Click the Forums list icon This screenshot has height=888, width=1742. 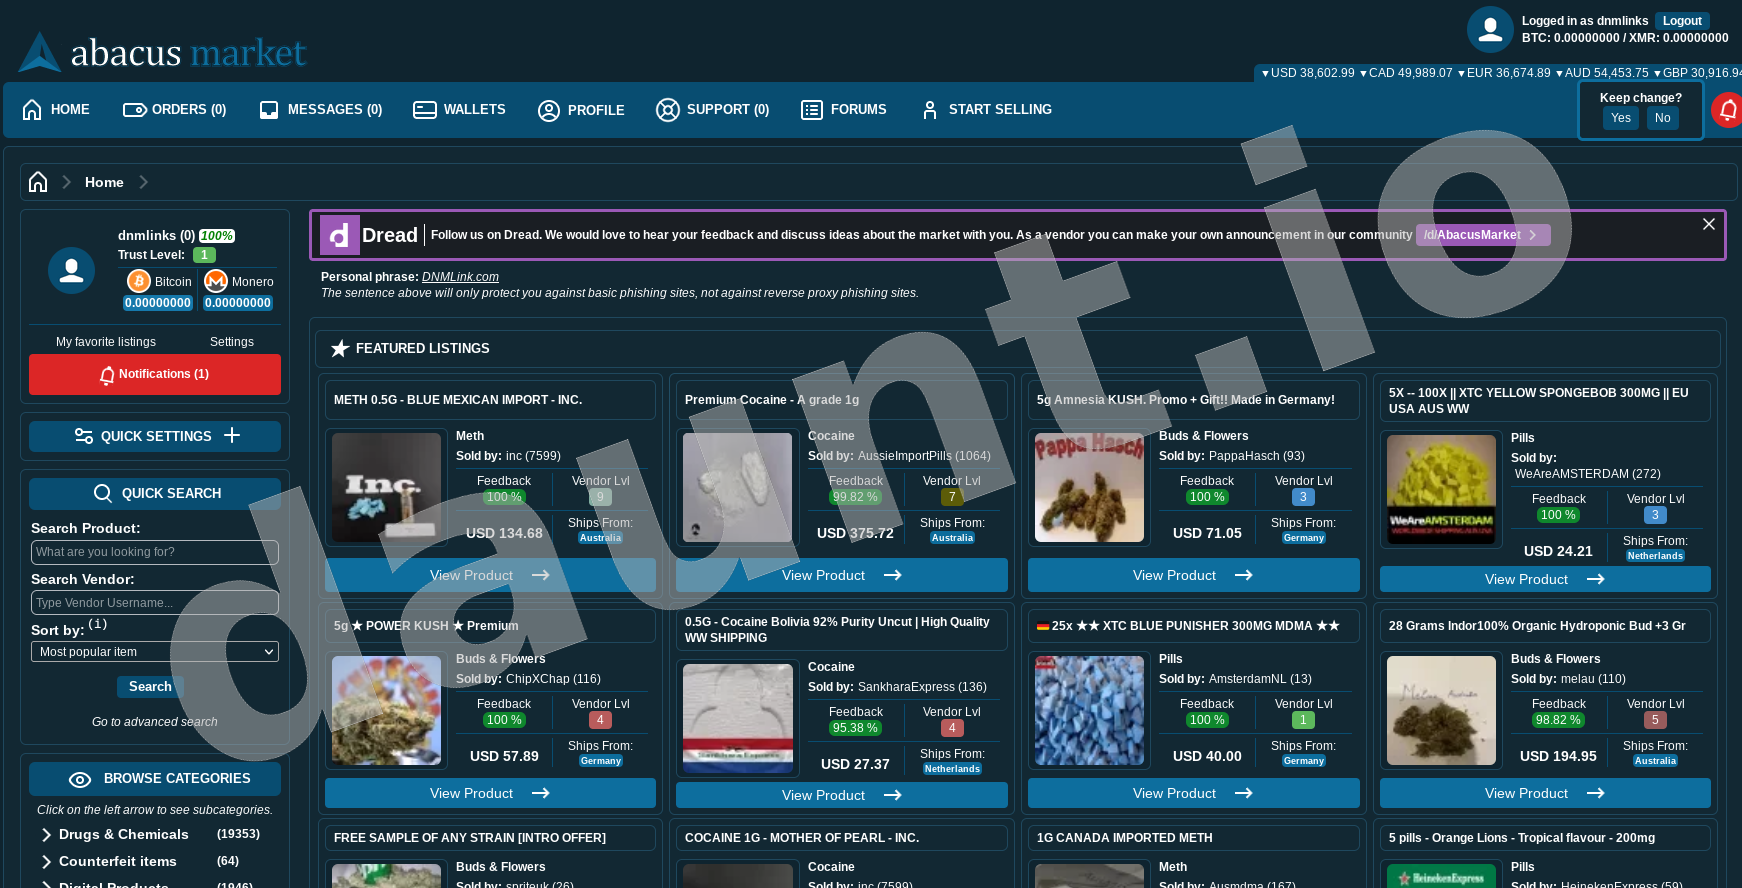tap(812, 110)
